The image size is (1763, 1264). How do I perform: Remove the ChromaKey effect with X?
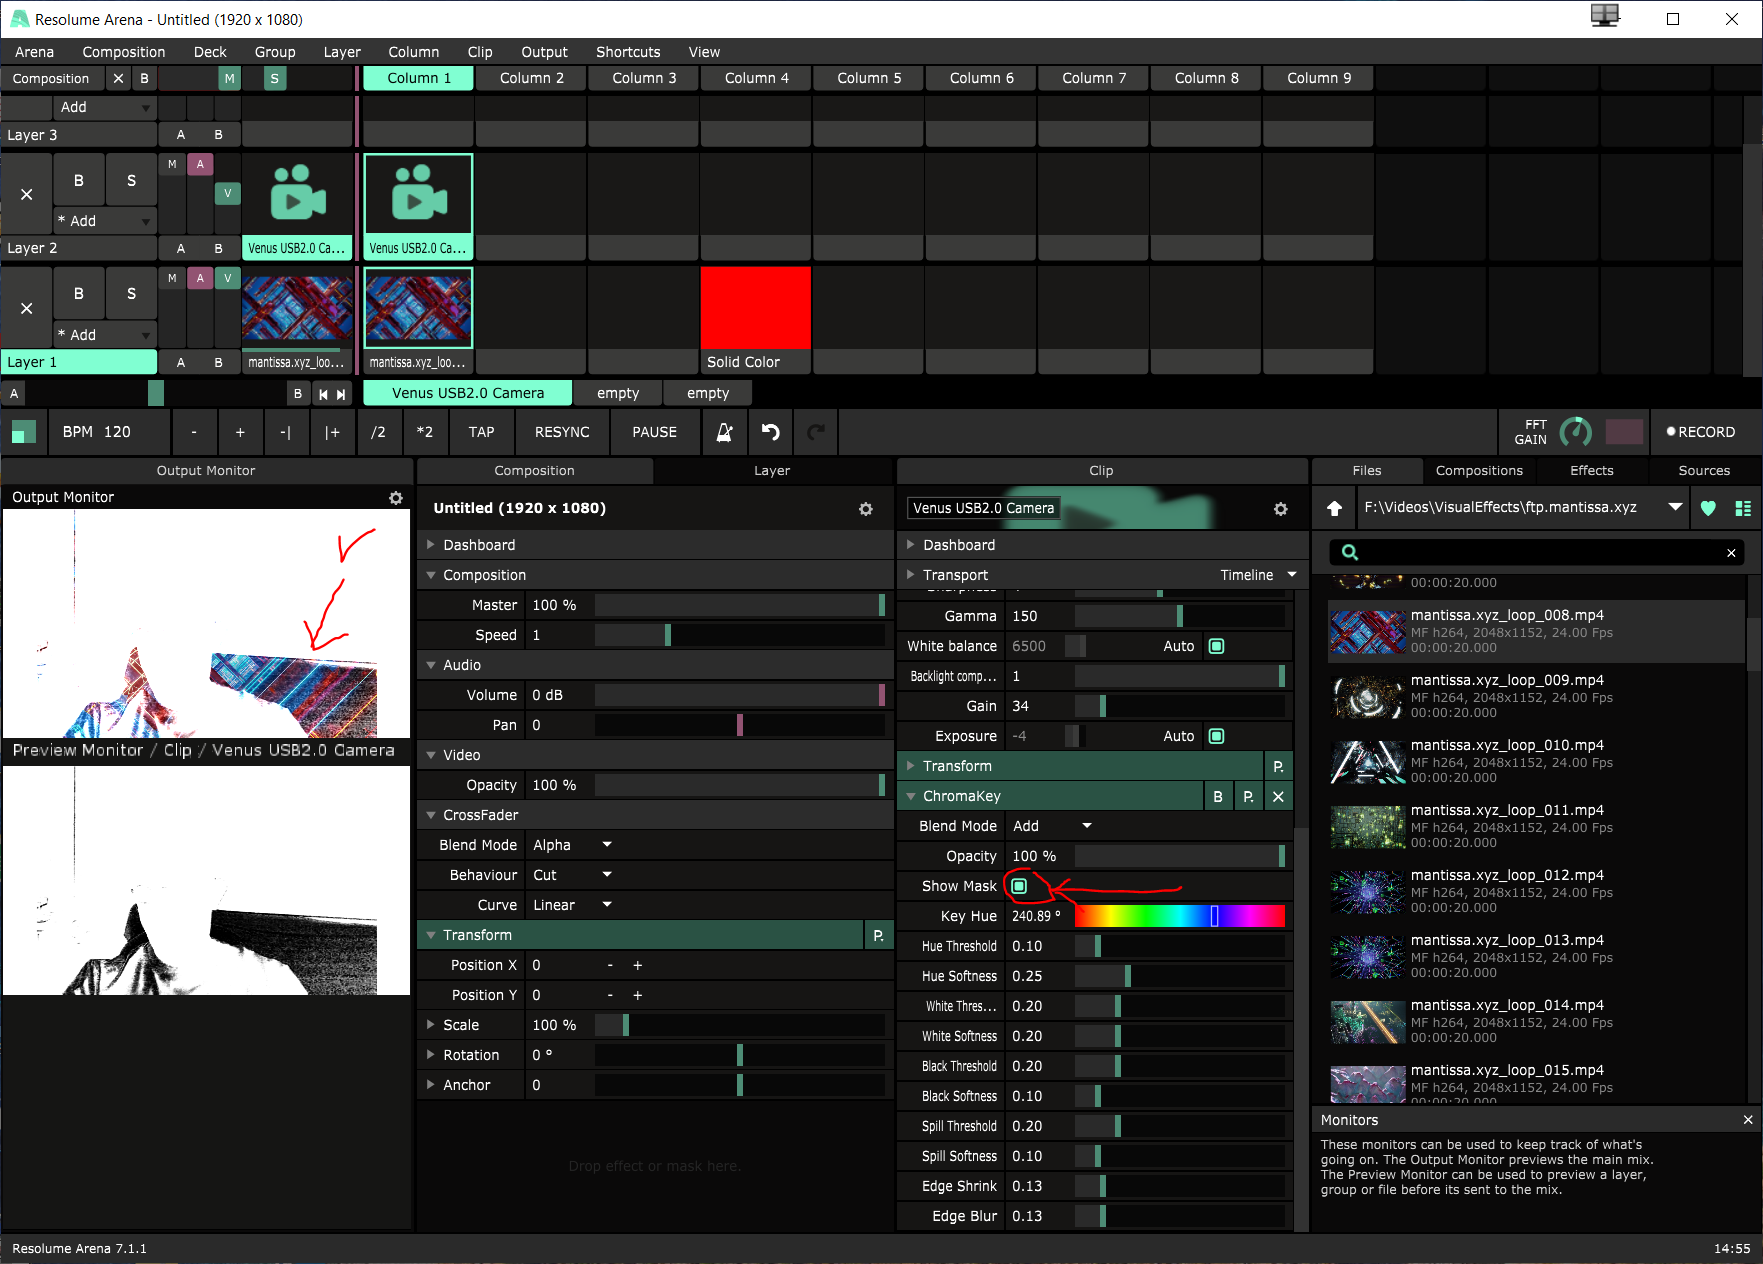[1278, 797]
